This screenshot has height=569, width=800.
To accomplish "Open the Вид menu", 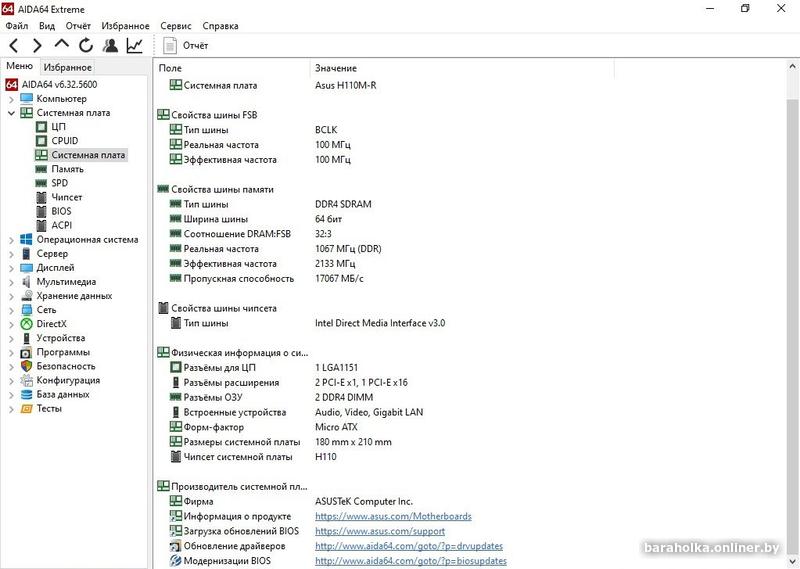I will (47, 26).
